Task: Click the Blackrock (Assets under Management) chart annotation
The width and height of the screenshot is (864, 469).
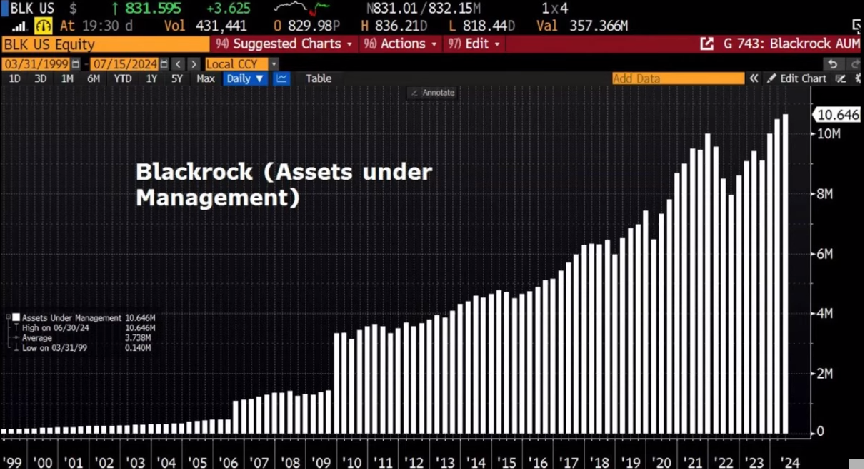Action: click(284, 185)
